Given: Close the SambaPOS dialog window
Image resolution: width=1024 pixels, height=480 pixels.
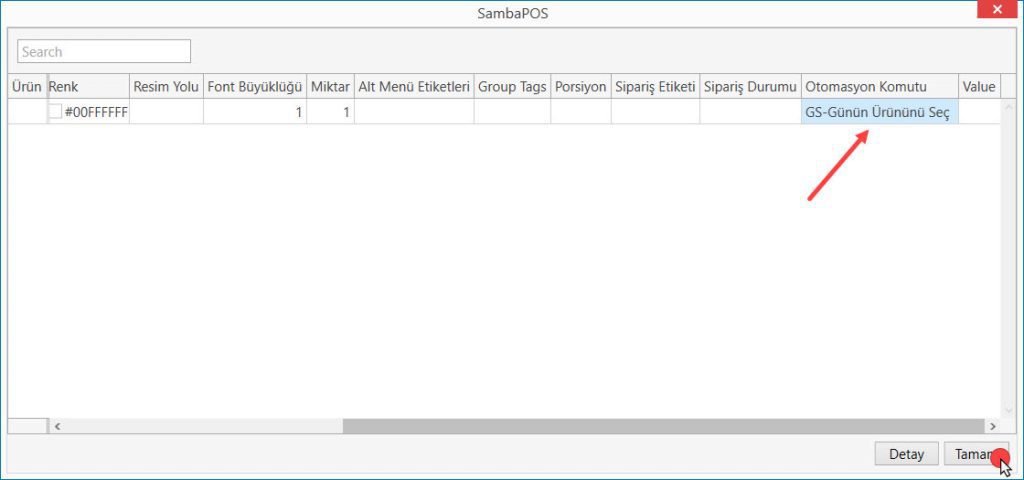Looking at the screenshot, I should 997,10.
